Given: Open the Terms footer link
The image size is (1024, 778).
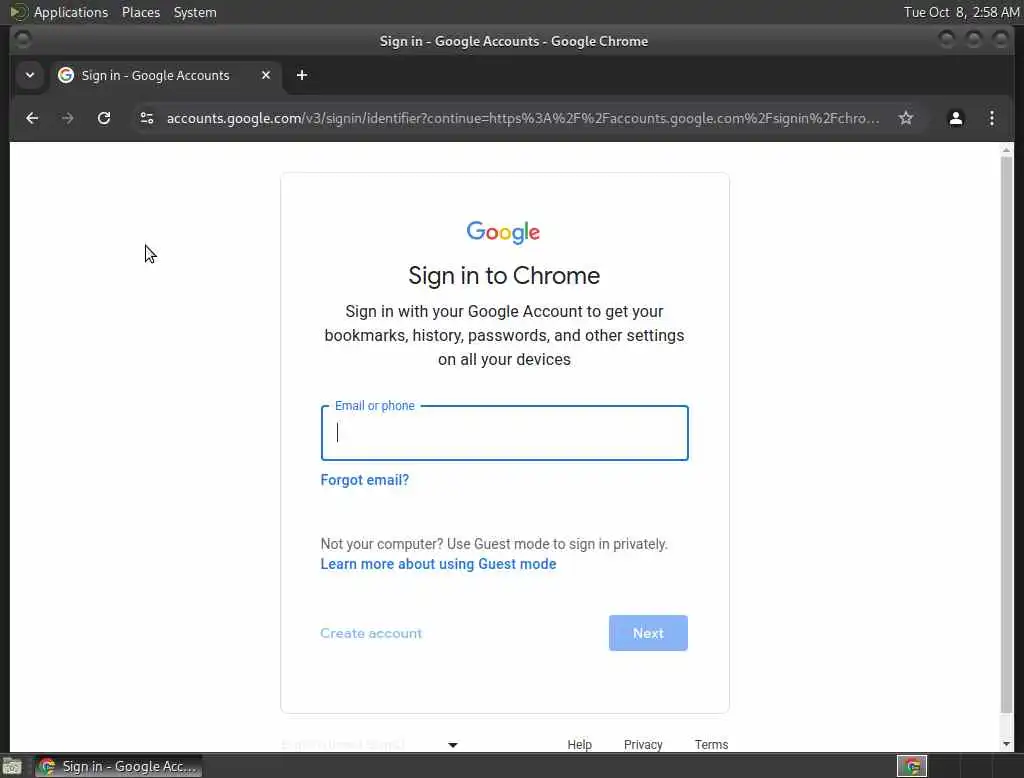Looking at the screenshot, I should tap(711, 745).
